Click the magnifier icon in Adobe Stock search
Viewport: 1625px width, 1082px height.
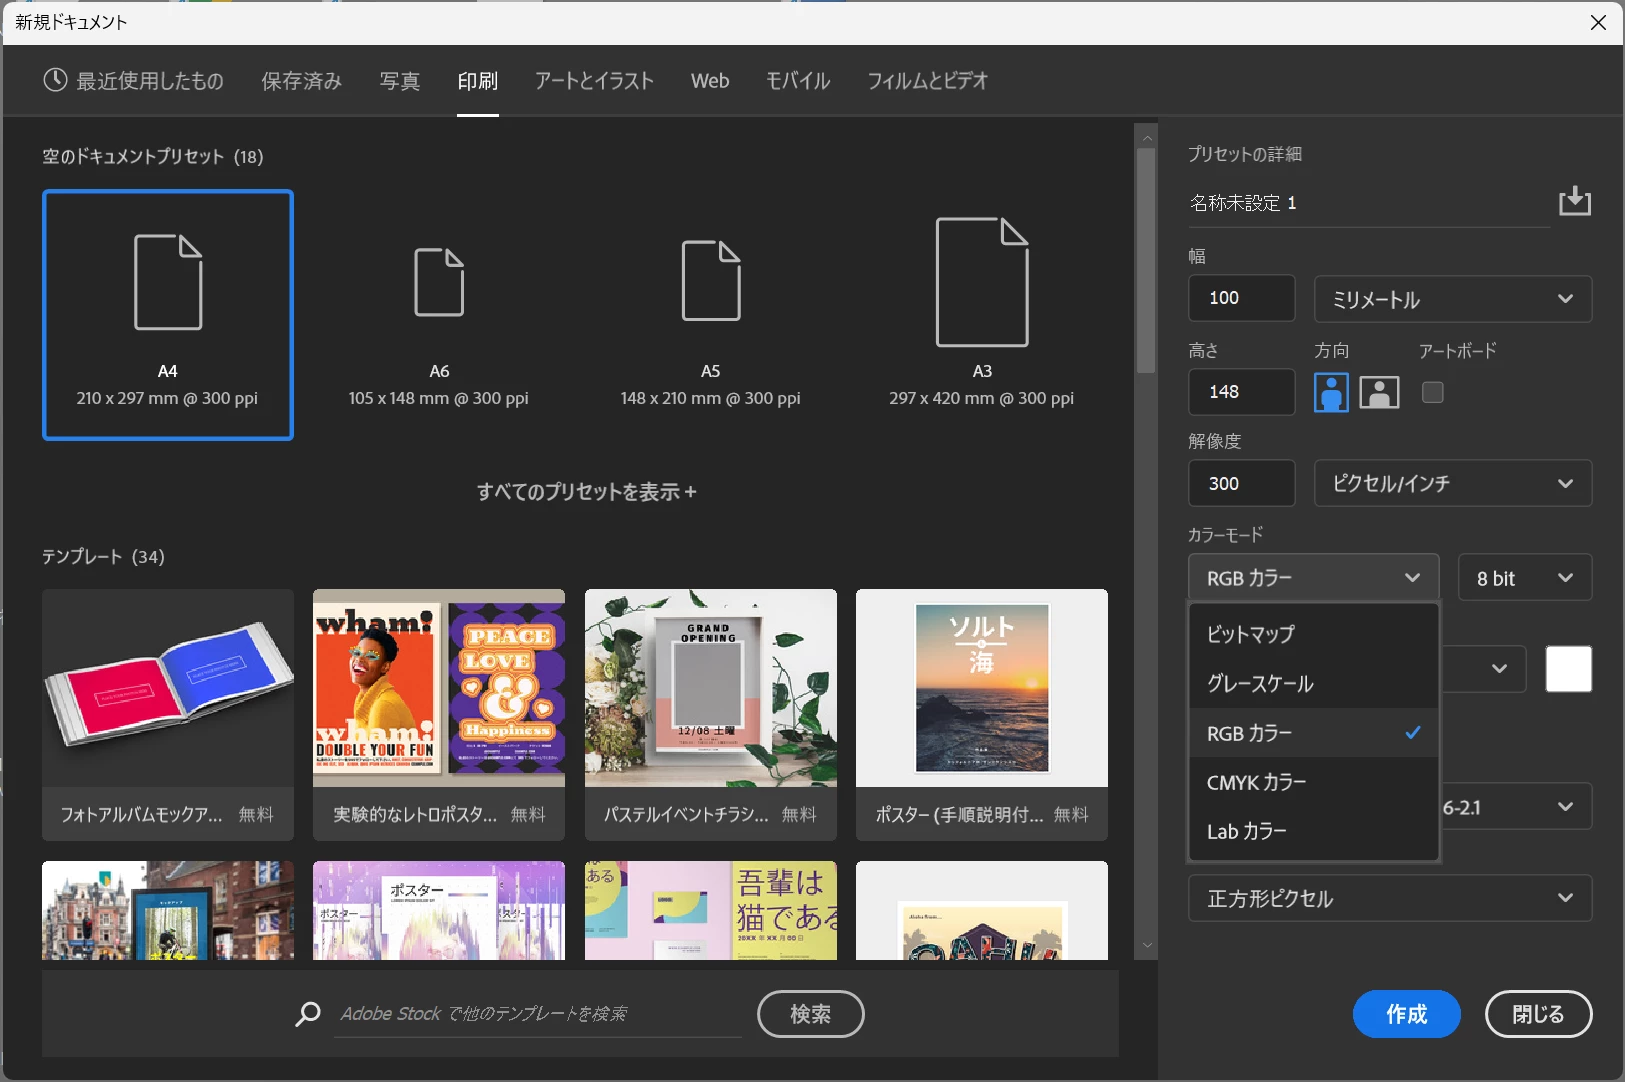[x=308, y=1014]
